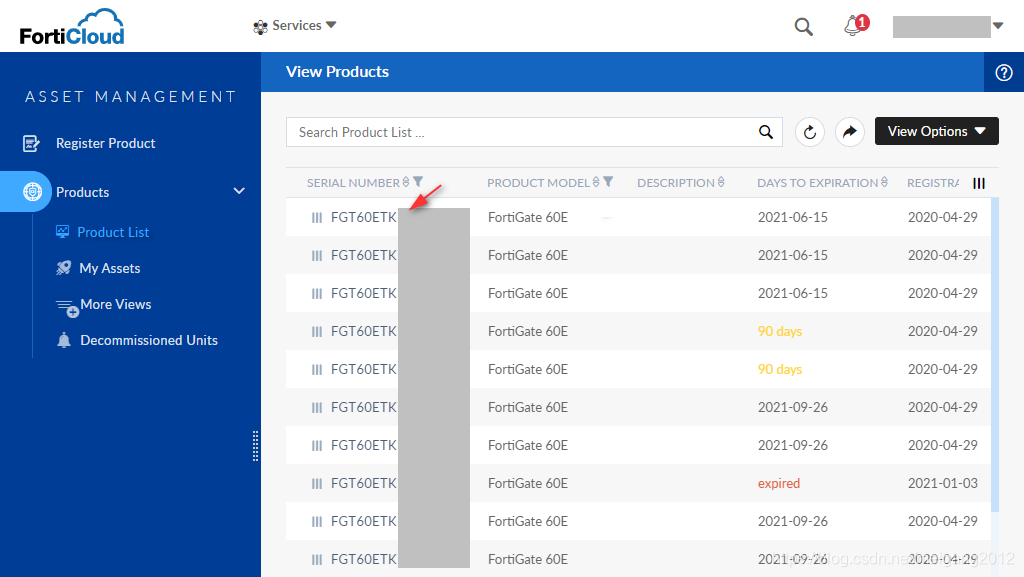Click the export share arrow button
Screen dimensions: 1024x577
(x=850, y=133)
